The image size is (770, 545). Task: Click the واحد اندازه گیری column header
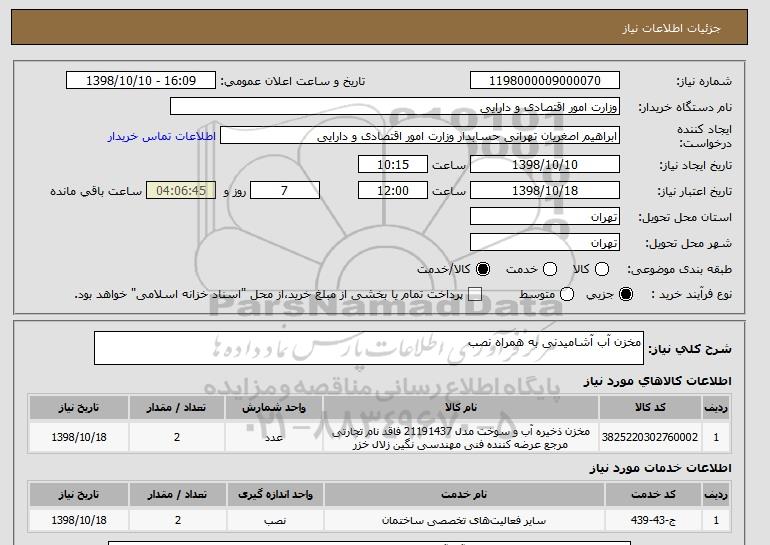tap(275, 494)
